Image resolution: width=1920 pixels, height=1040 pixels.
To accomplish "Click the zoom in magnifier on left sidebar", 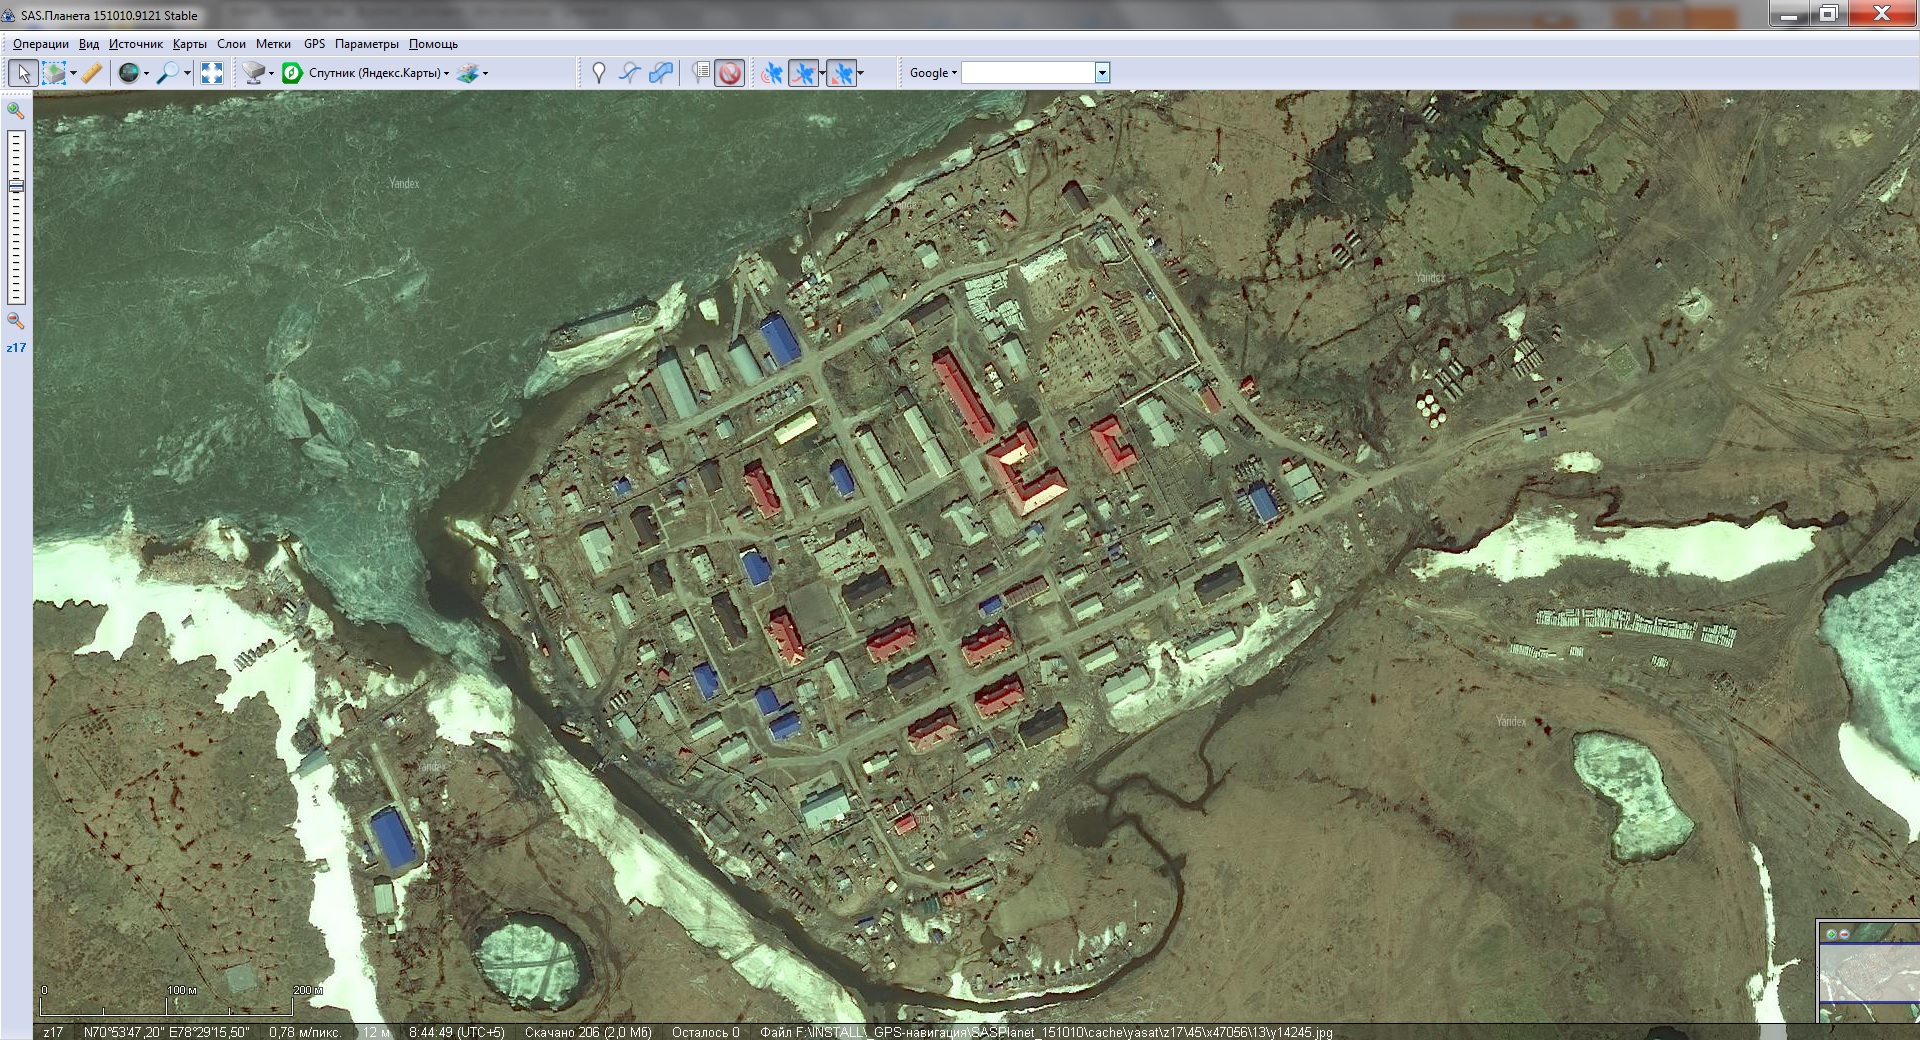I will pyautogui.click(x=16, y=111).
